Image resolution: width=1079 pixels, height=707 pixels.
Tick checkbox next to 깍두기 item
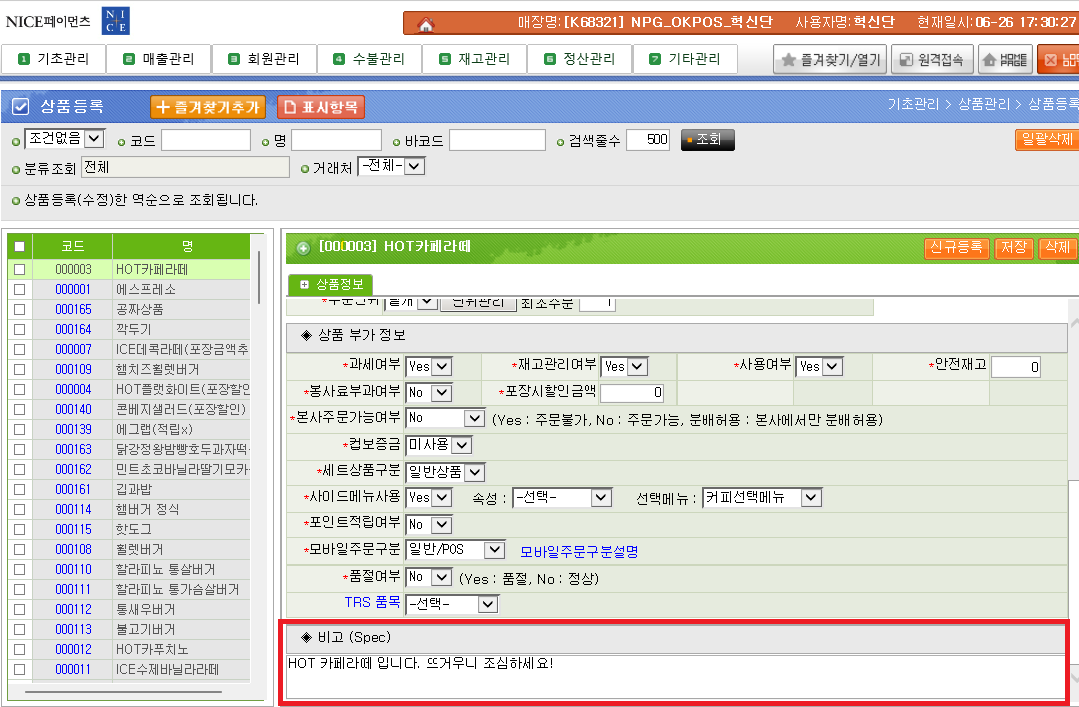click(x=19, y=329)
